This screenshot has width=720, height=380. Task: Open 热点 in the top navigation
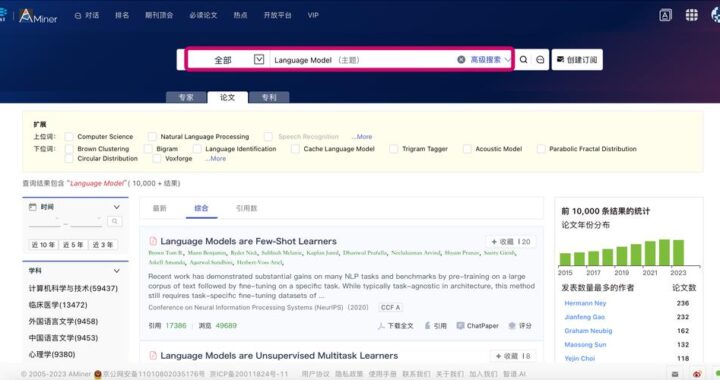(240, 15)
